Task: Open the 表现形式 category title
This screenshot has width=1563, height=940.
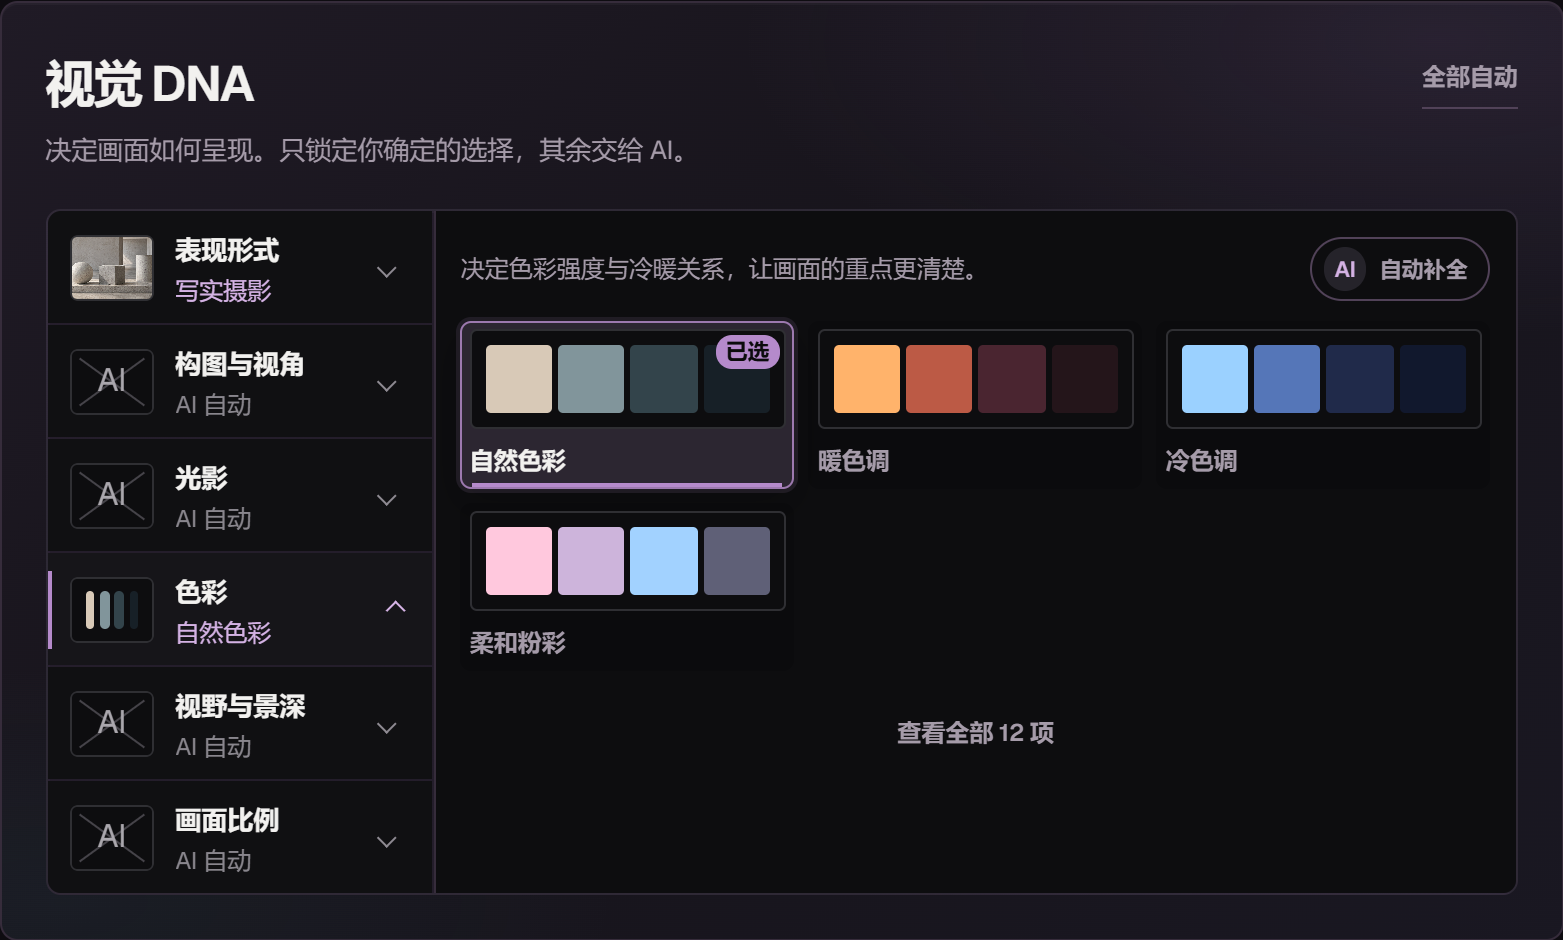Action: pyautogui.click(x=227, y=250)
